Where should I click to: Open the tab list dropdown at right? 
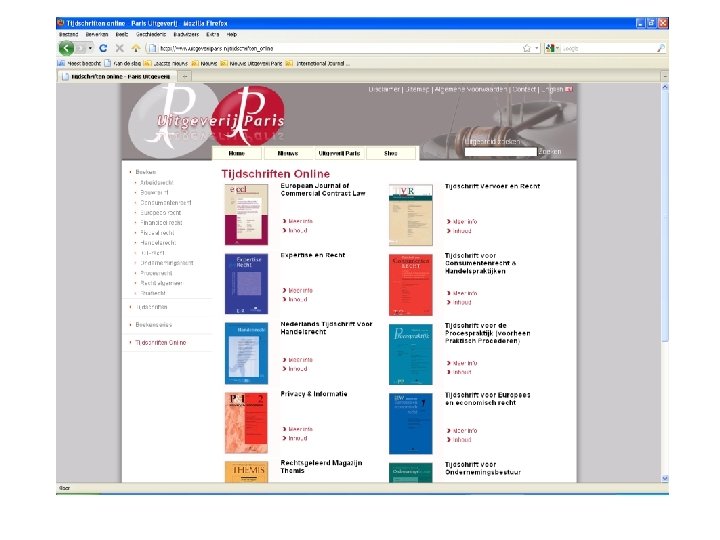click(664, 77)
